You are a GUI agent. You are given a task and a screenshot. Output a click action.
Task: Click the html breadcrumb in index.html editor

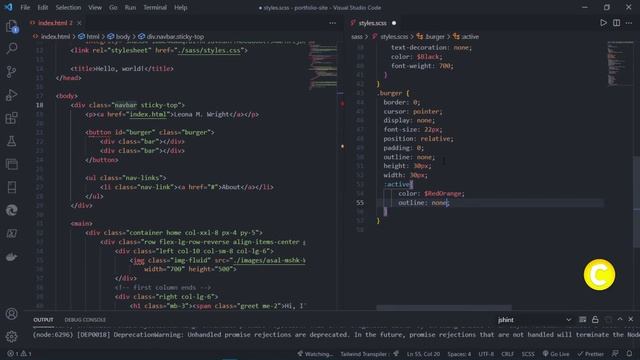point(89,37)
